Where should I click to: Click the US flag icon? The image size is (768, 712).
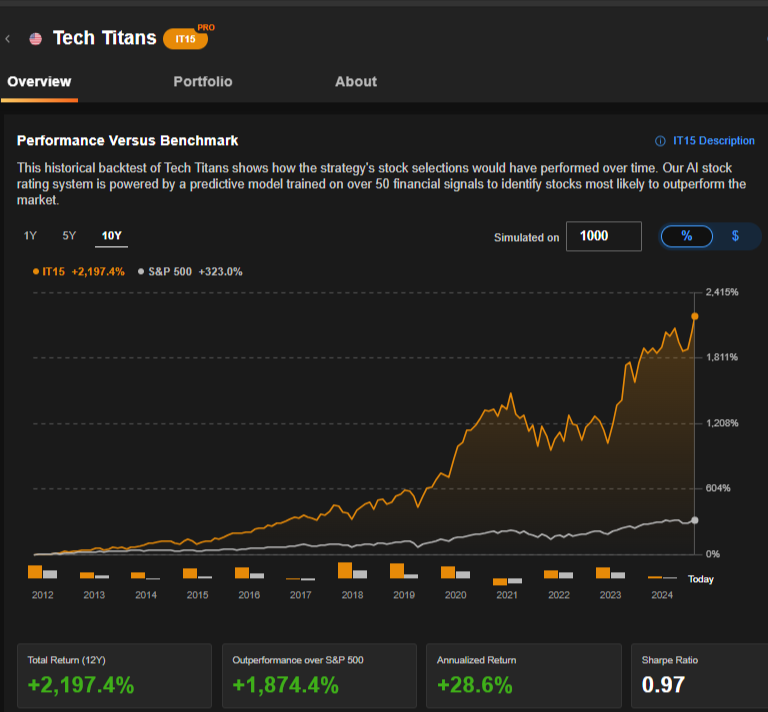click(x=36, y=39)
